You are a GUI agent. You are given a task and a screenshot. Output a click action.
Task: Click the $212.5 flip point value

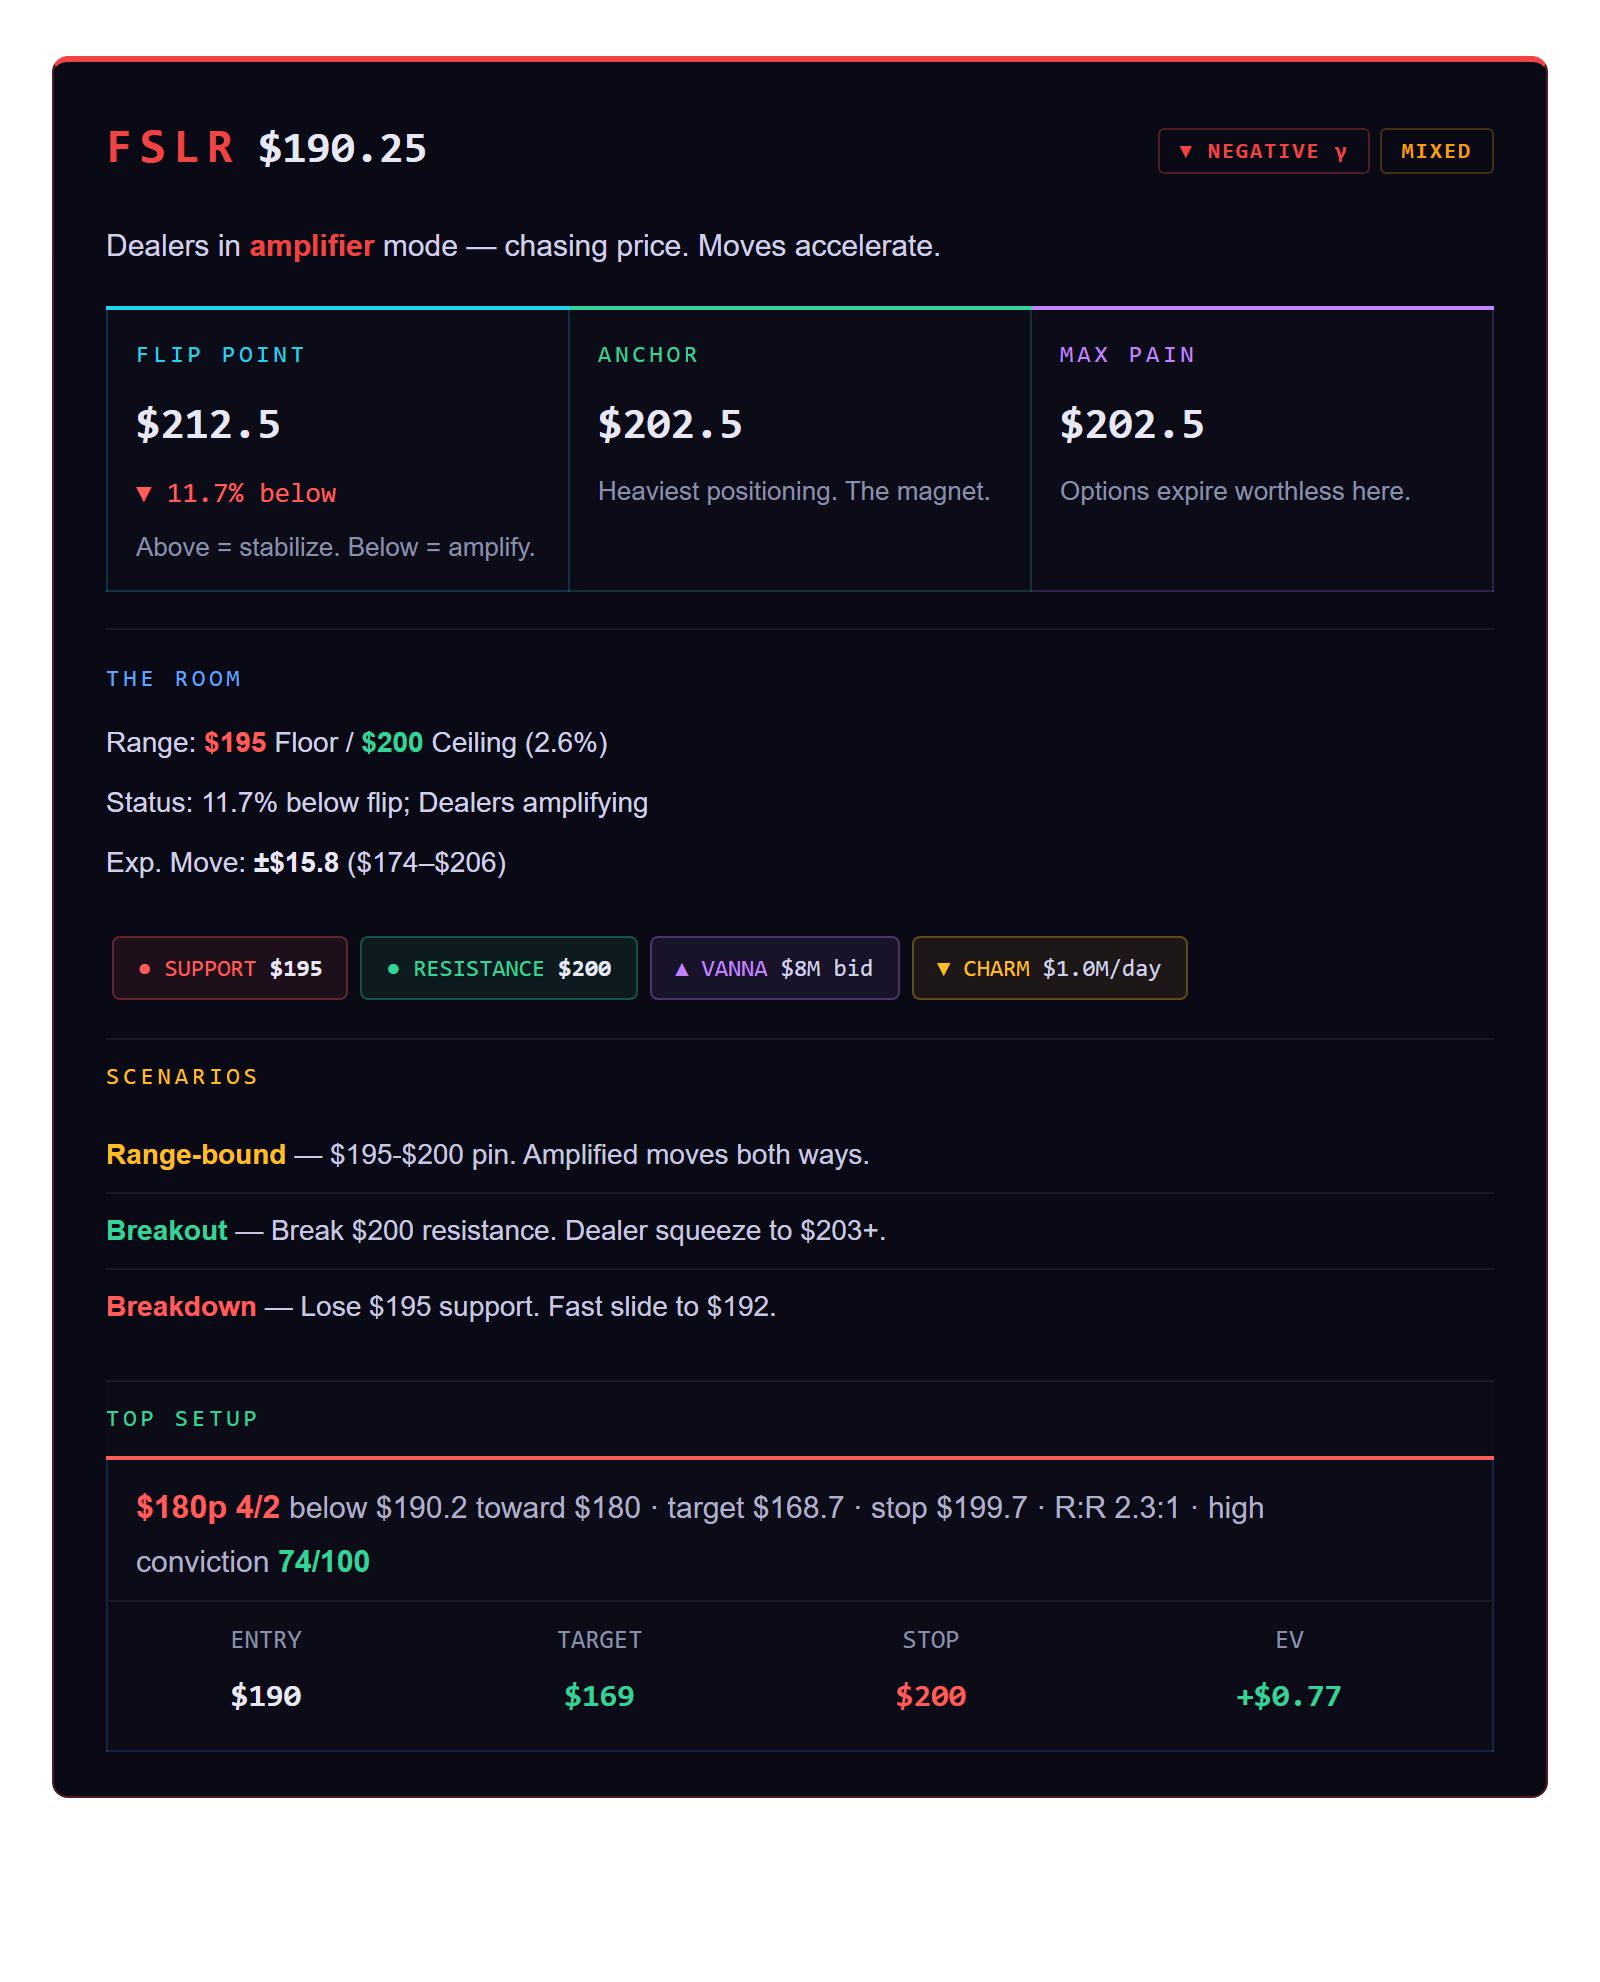(208, 425)
